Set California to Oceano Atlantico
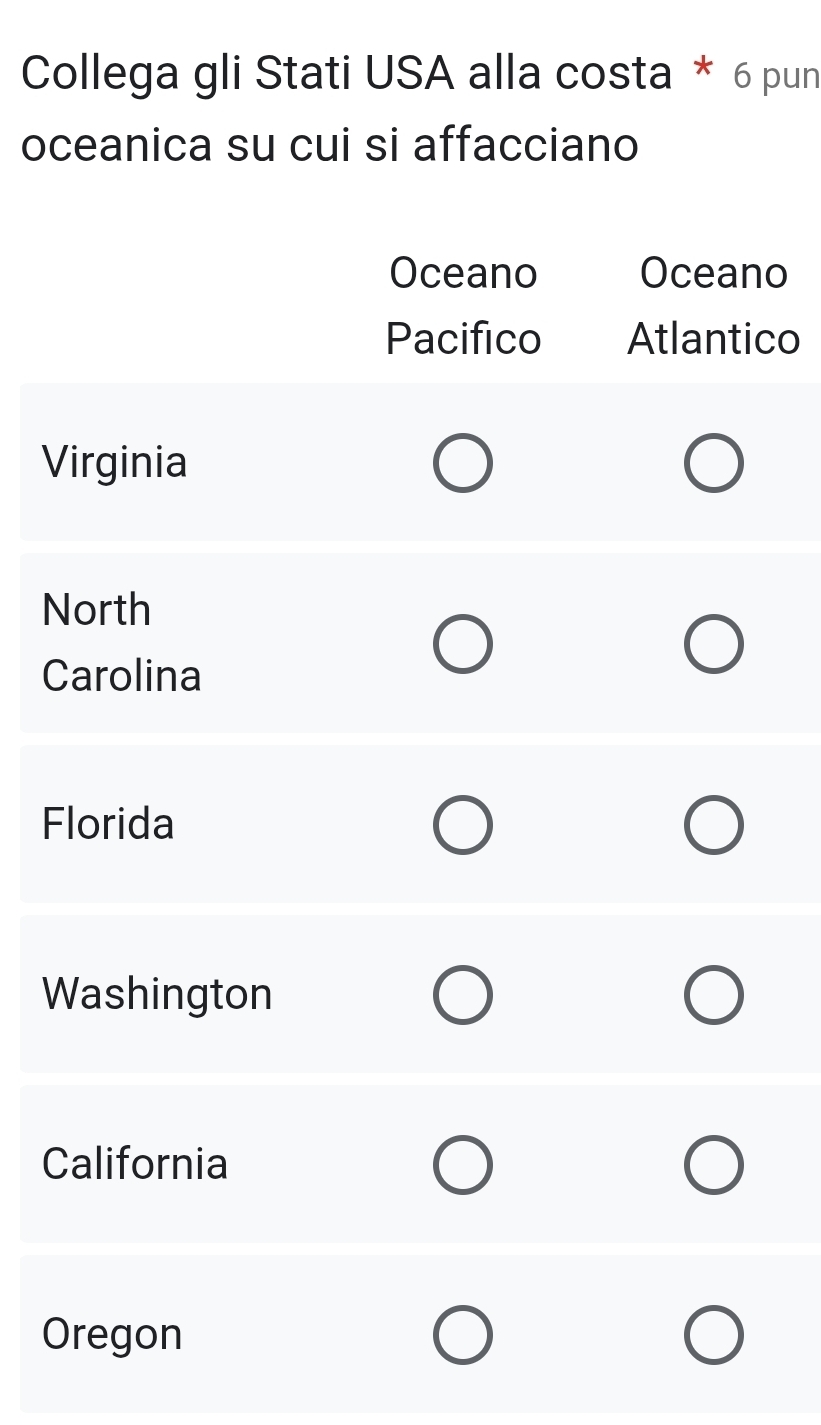821x1425 pixels. tap(714, 1165)
